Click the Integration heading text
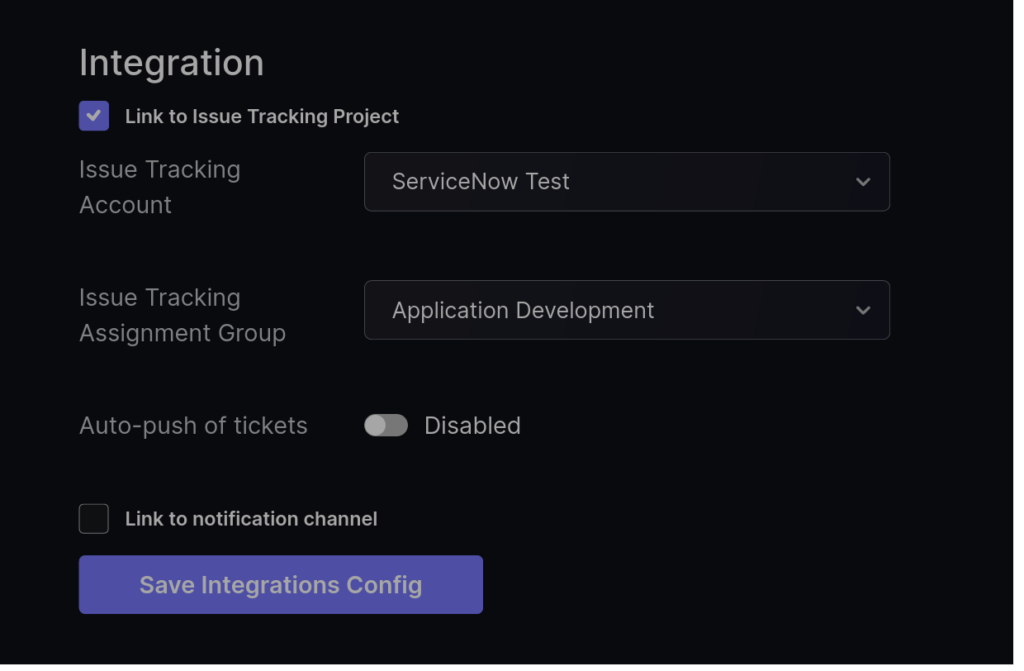1024x671 pixels. pyautogui.click(x=172, y=63)
